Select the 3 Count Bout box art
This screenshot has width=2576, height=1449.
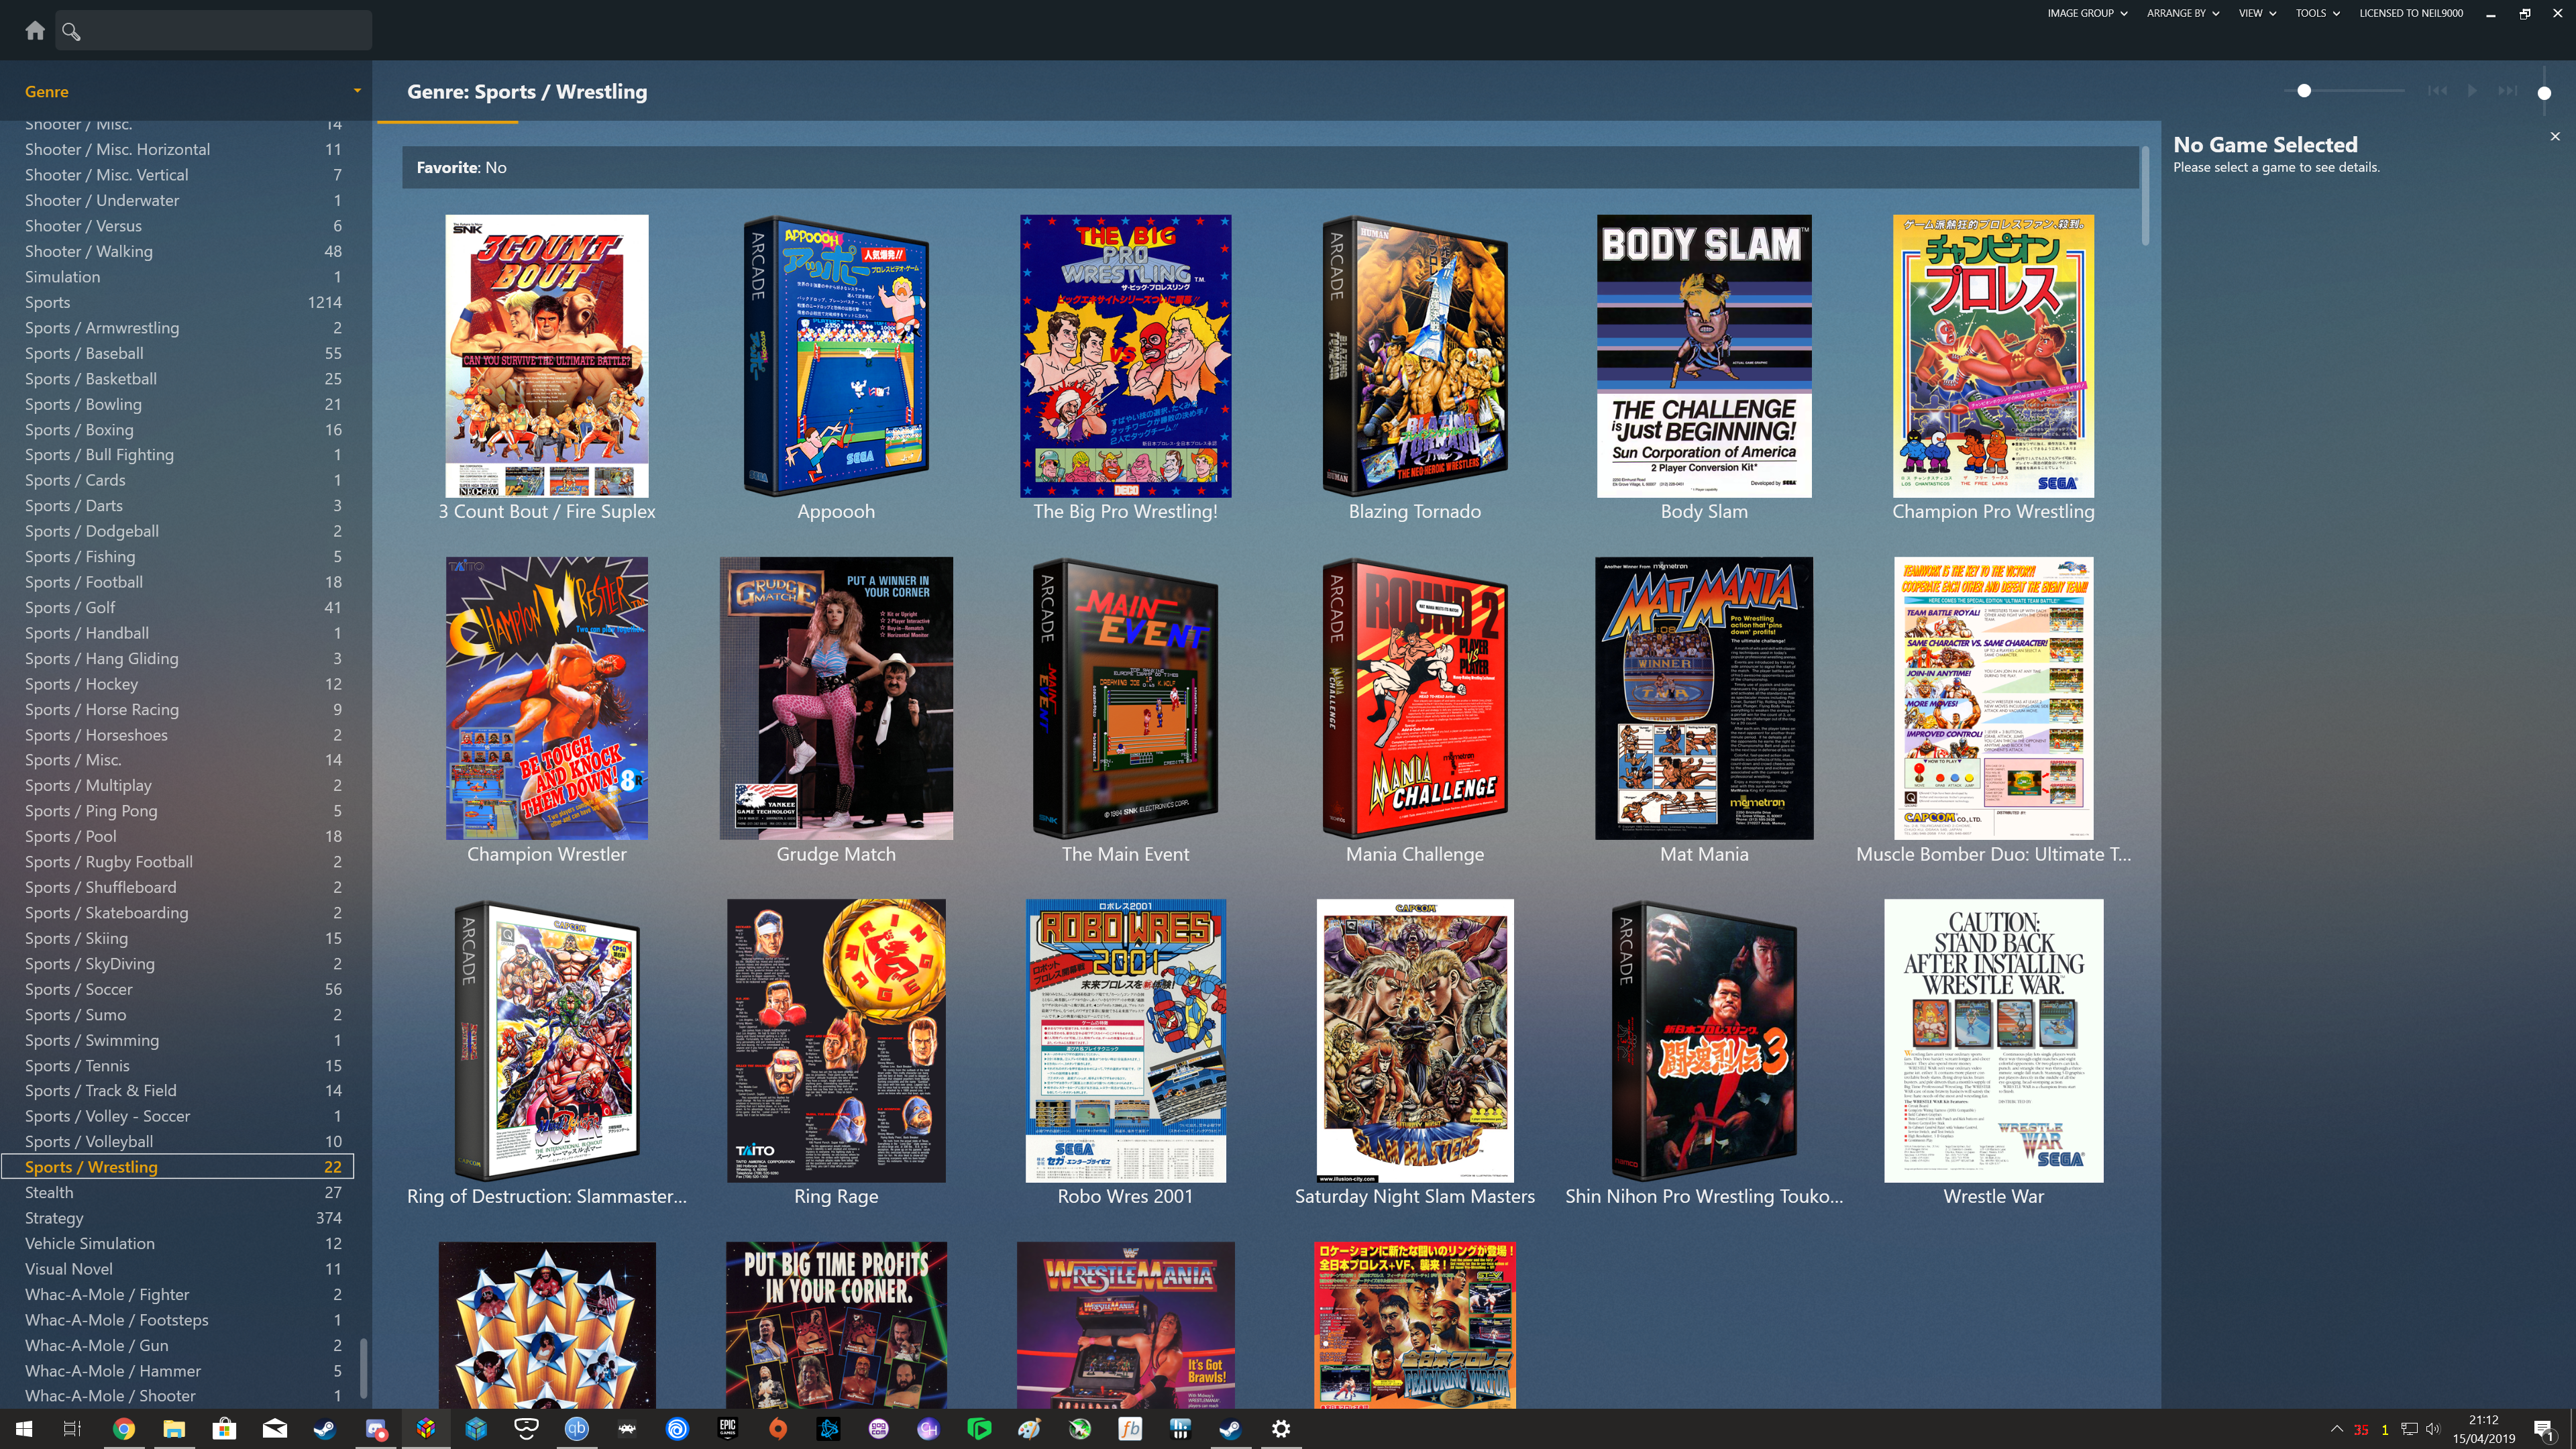point(547,356)
